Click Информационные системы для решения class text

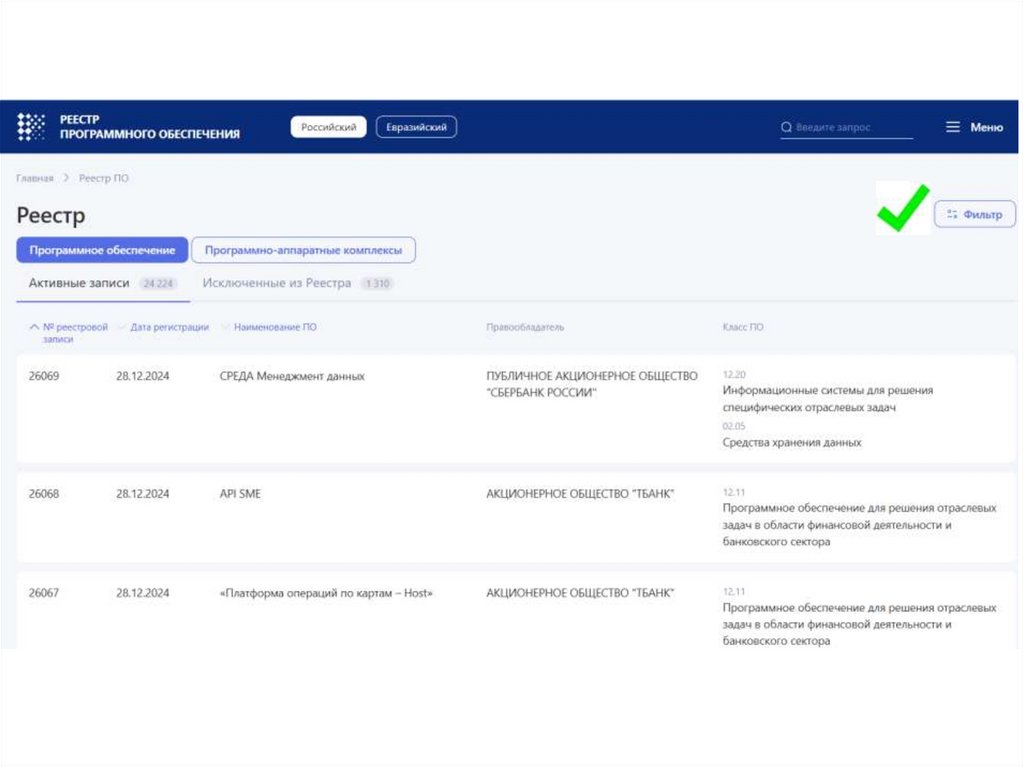(x=827, y=399)
